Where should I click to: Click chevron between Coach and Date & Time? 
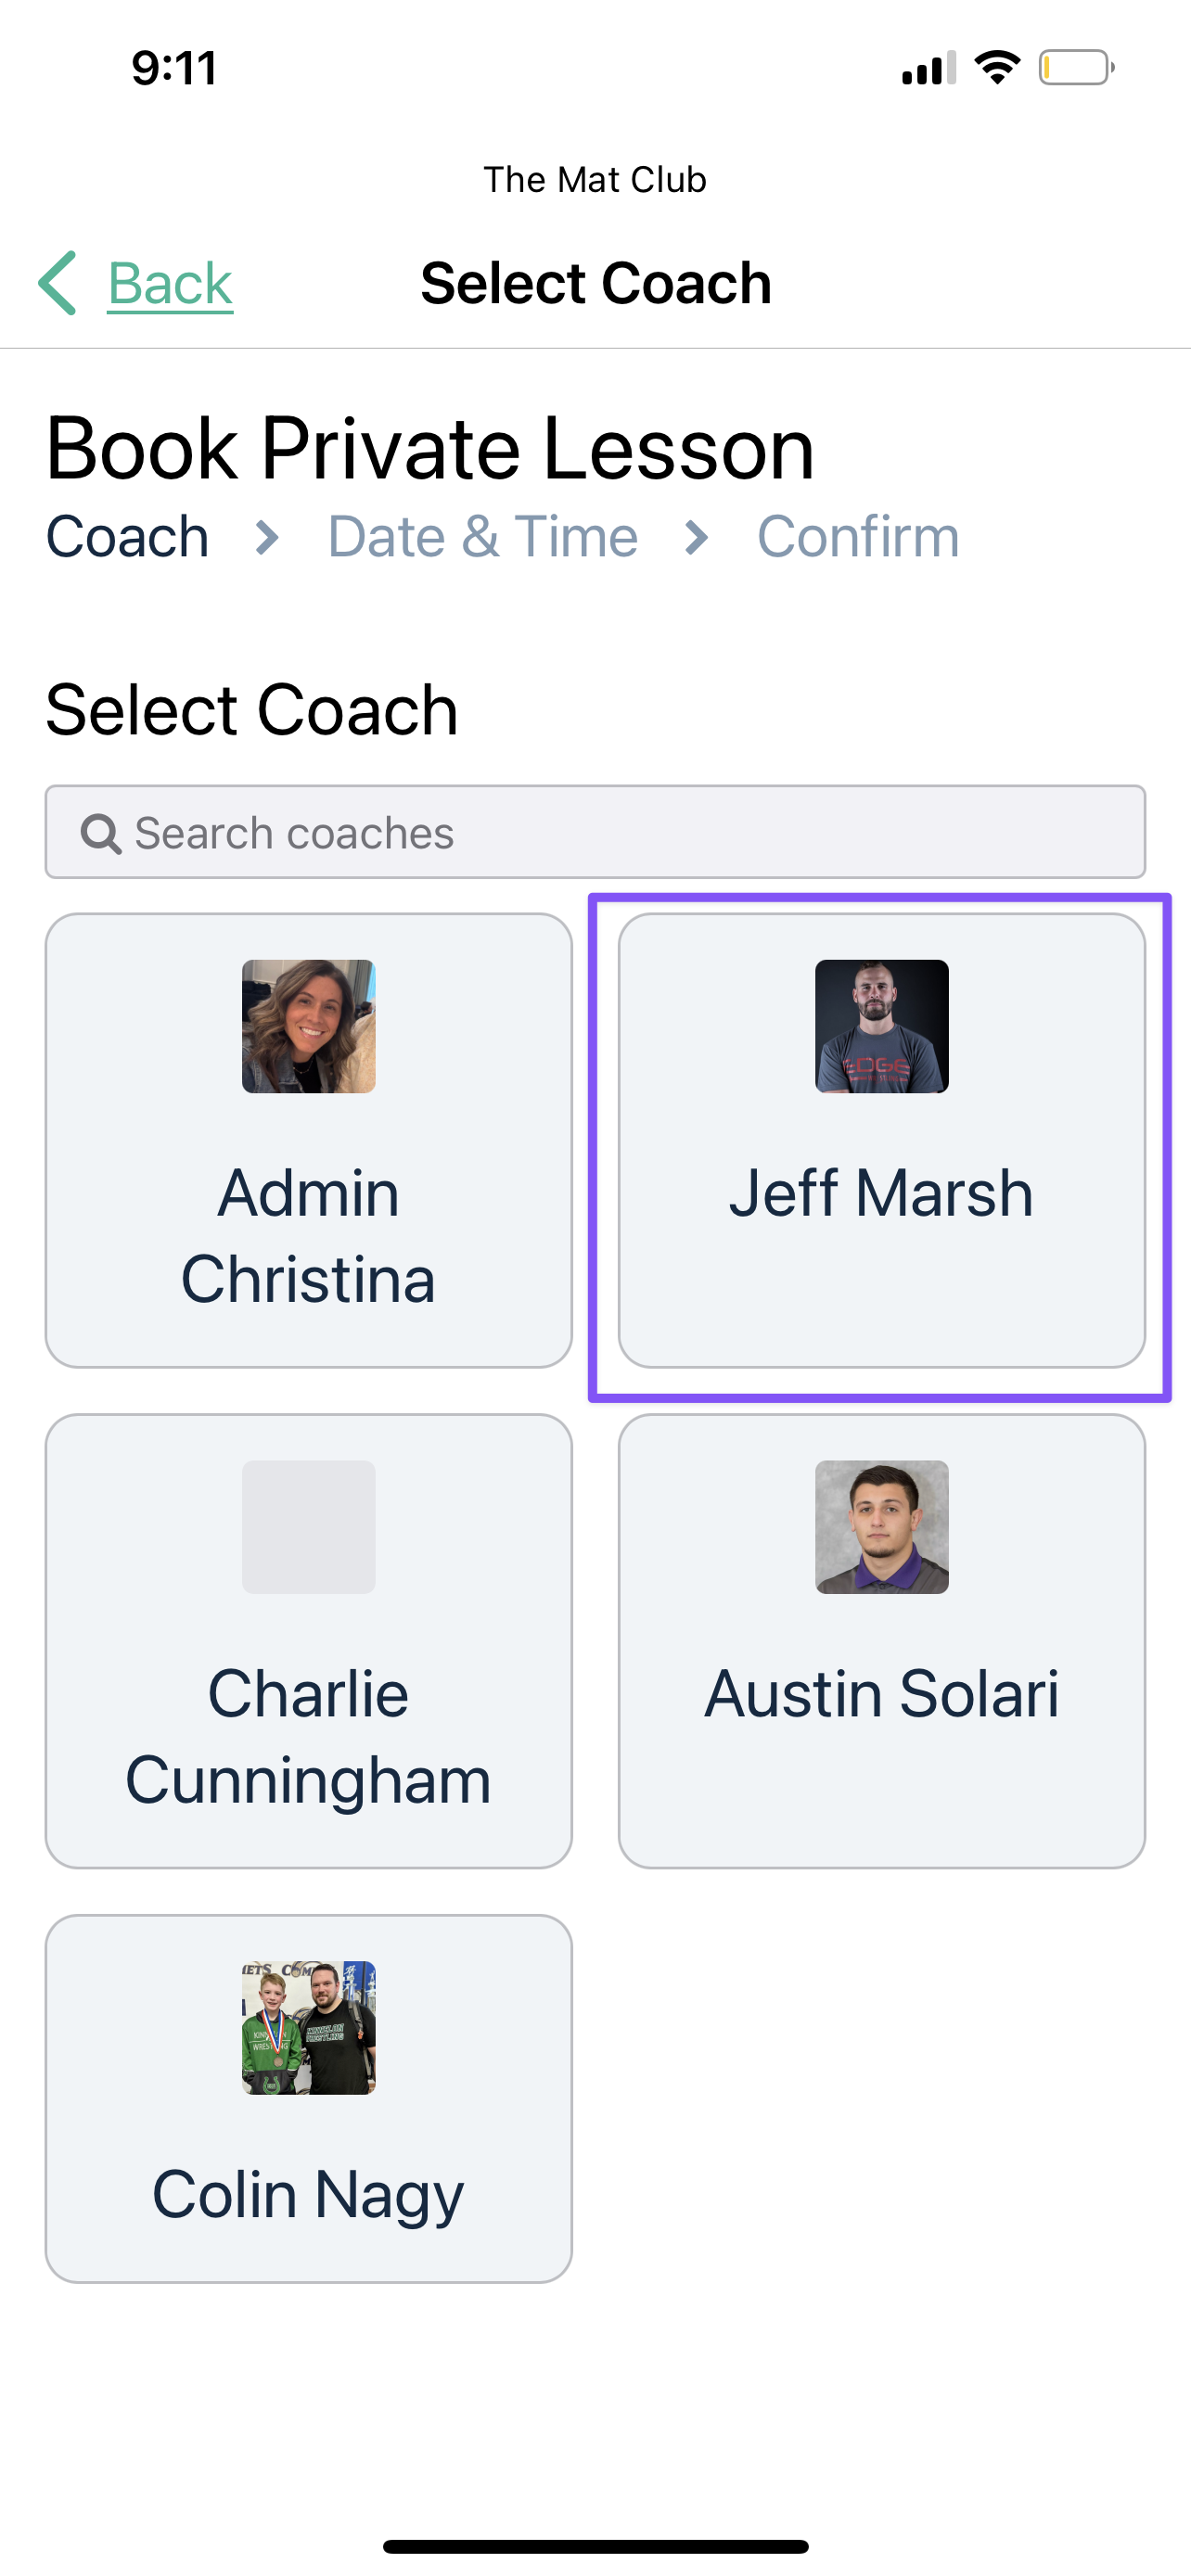coord(267,538)
